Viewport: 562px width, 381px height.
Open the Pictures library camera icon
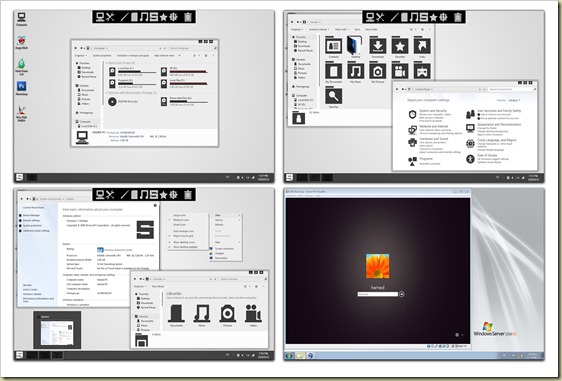[x=228, y=315]
